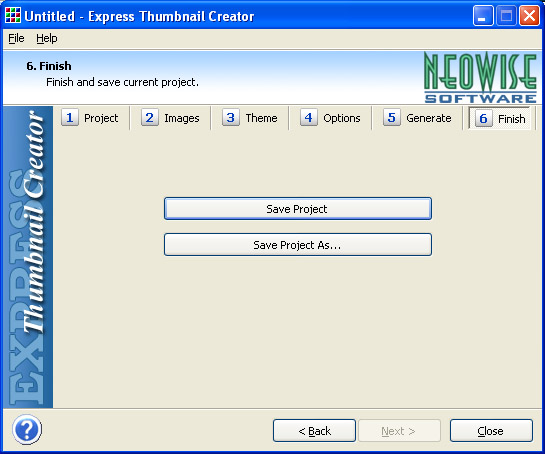Go to the Images tab
545x454 pixels.
[171, 118]
